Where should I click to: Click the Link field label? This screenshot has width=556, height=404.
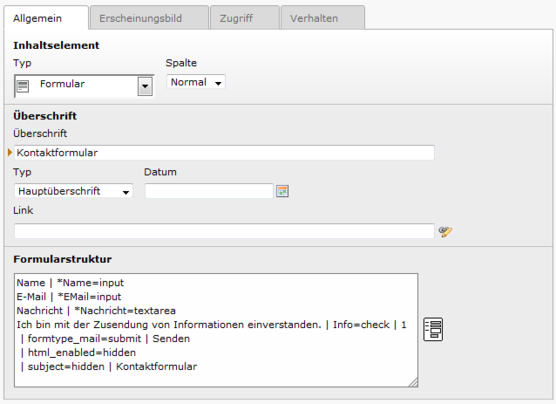(x=23, y=210)
